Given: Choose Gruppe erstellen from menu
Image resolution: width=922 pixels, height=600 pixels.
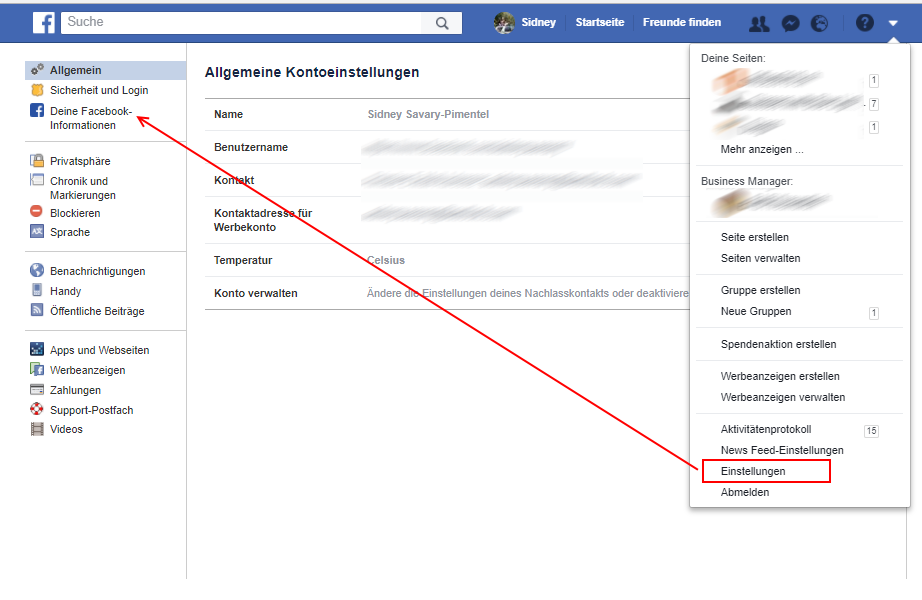Looking at the screenshot, I should point(760,290).
